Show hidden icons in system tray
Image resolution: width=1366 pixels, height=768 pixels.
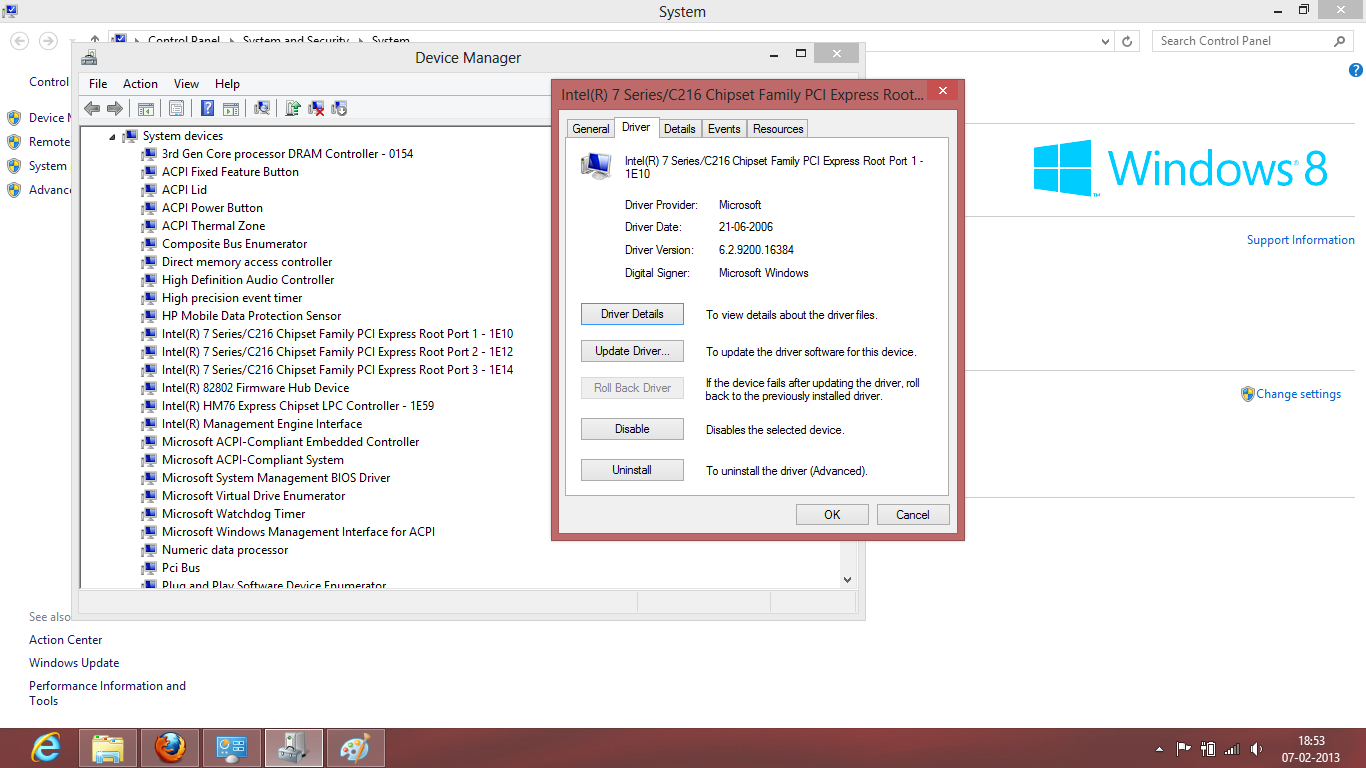click(1160, 749)
